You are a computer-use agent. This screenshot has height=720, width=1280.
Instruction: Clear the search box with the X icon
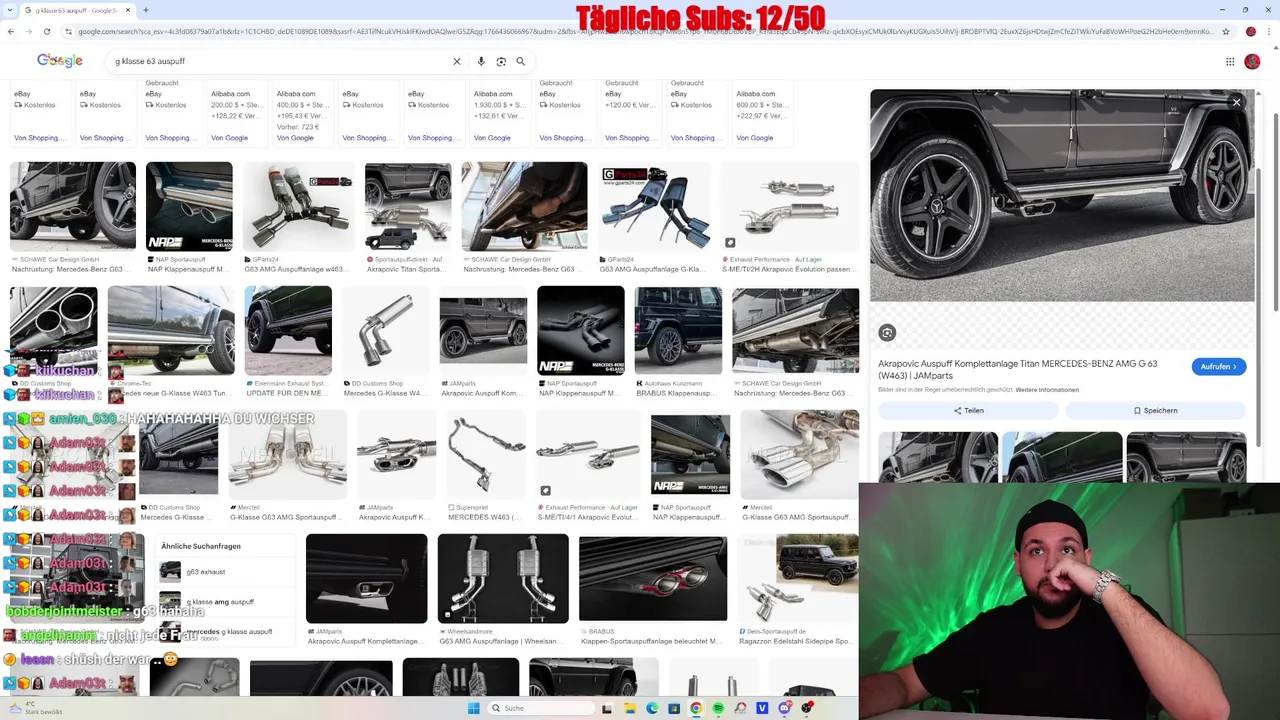pyautogui.click(x=457, y=61)
